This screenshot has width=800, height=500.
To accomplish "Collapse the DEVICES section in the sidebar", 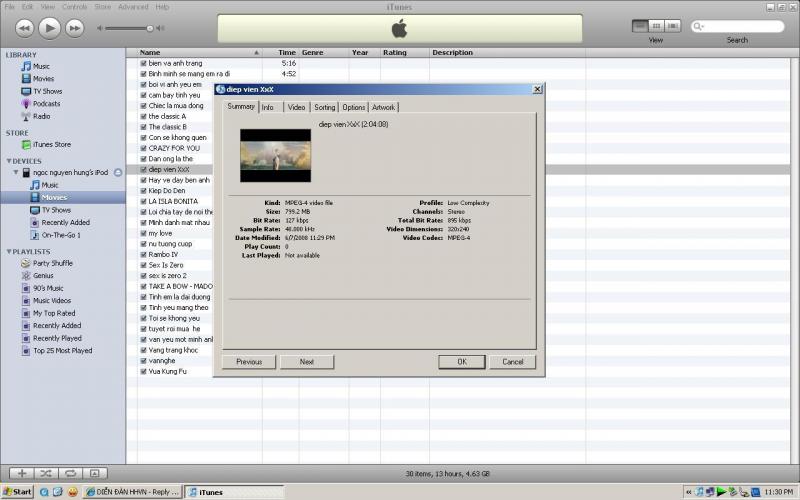I will [x=9, y=161].
